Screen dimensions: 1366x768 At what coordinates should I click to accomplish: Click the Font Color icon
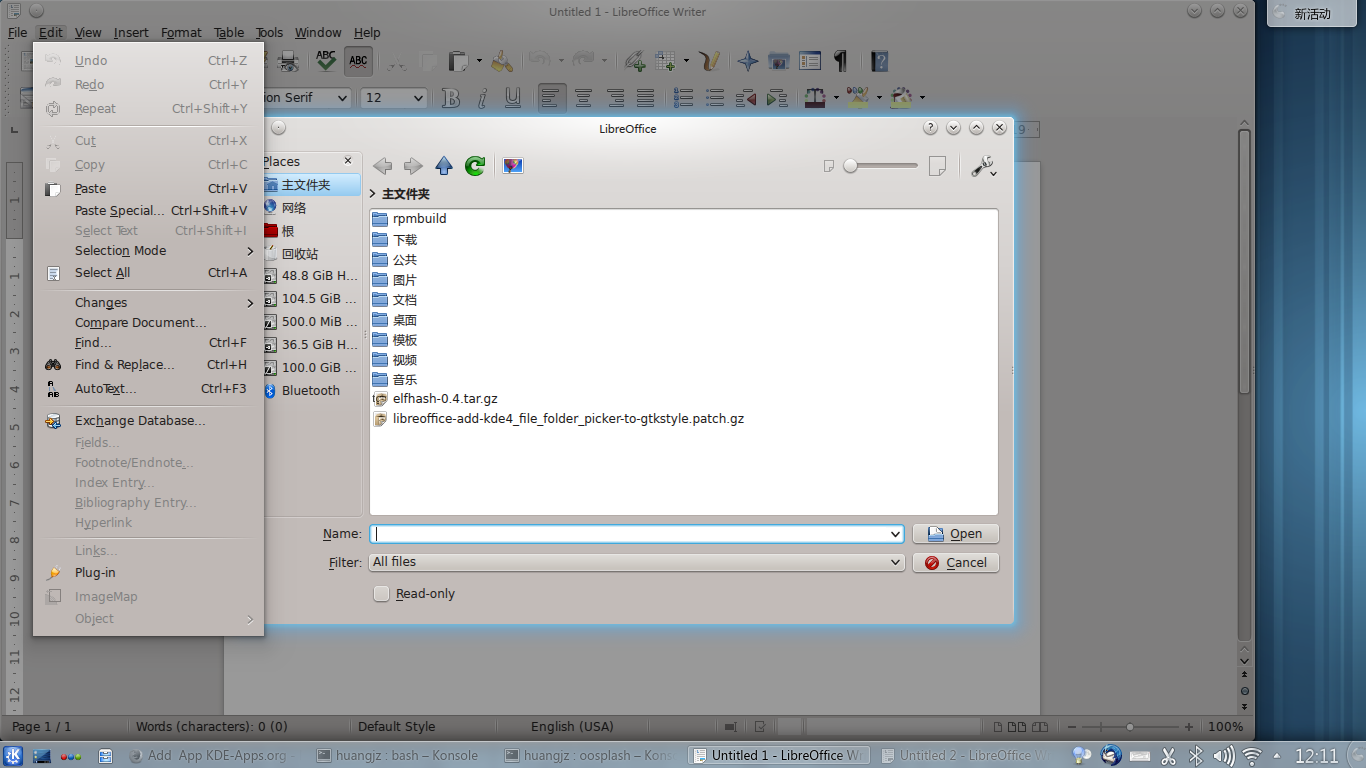click(815, 97)
